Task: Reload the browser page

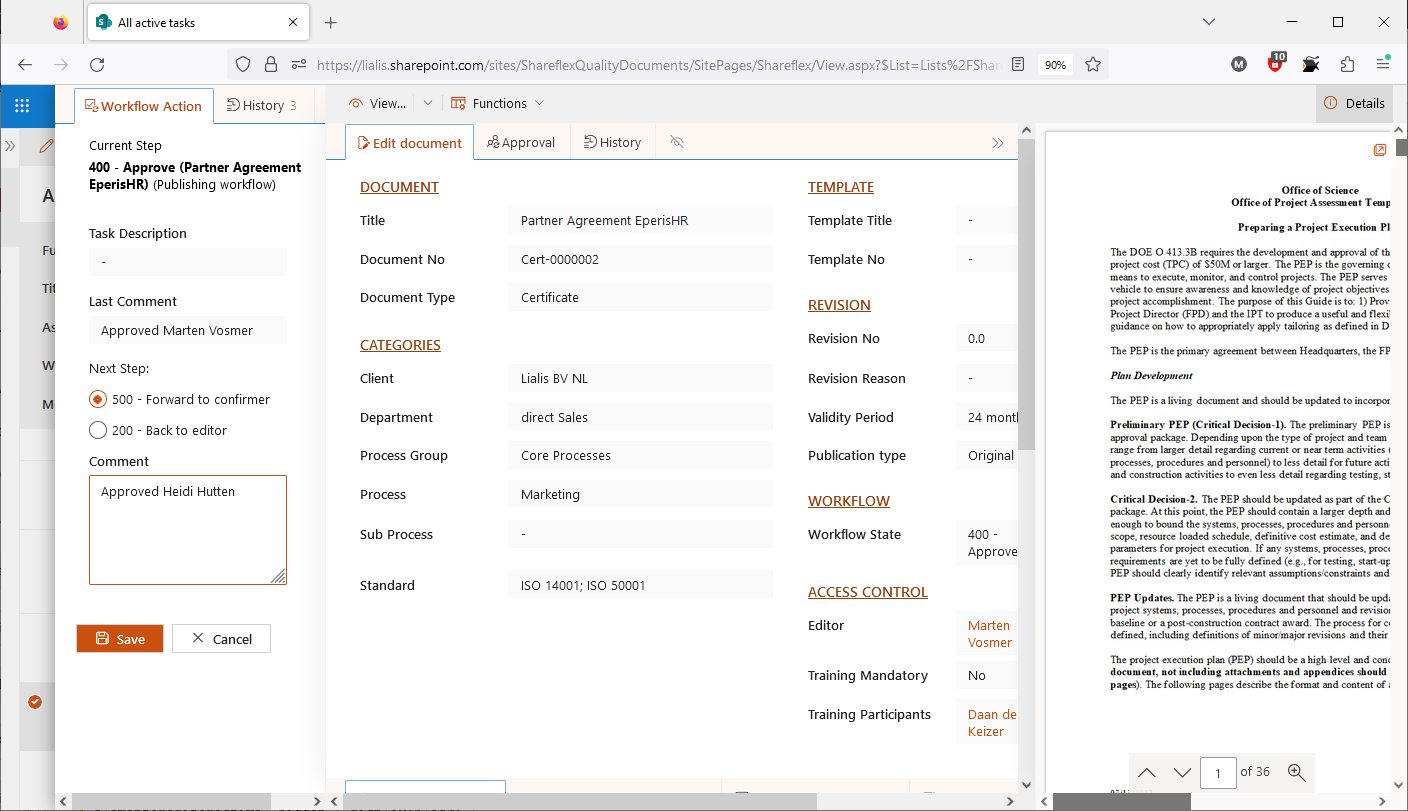Action: (97, 64)
